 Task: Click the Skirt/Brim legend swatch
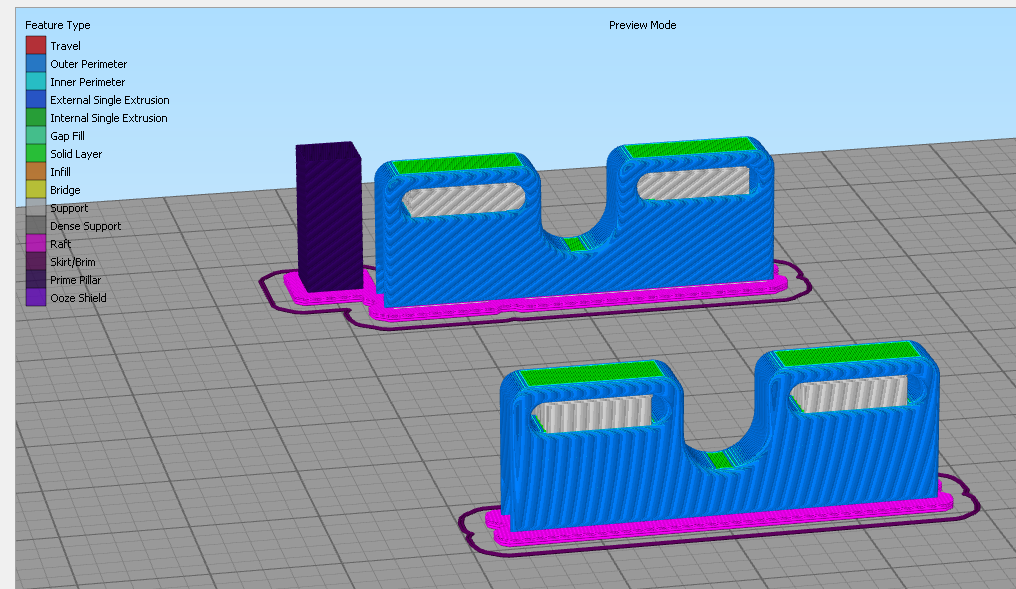36,262
